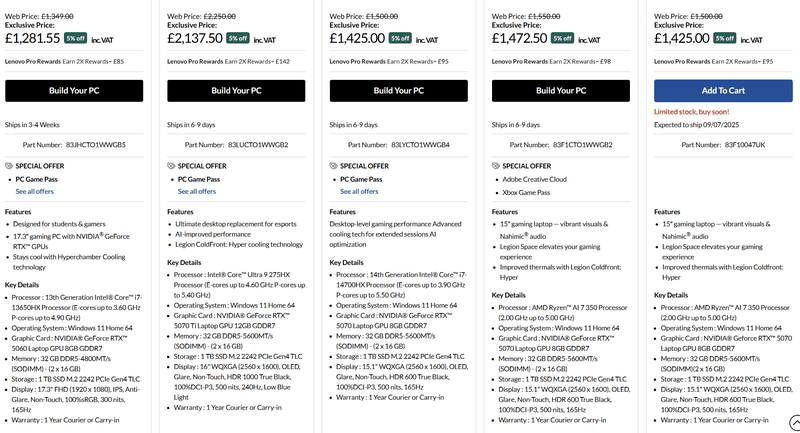Click the 5% off badge on £1,281.55 price
The image size is (800, 433).
(x=76, y=38)
